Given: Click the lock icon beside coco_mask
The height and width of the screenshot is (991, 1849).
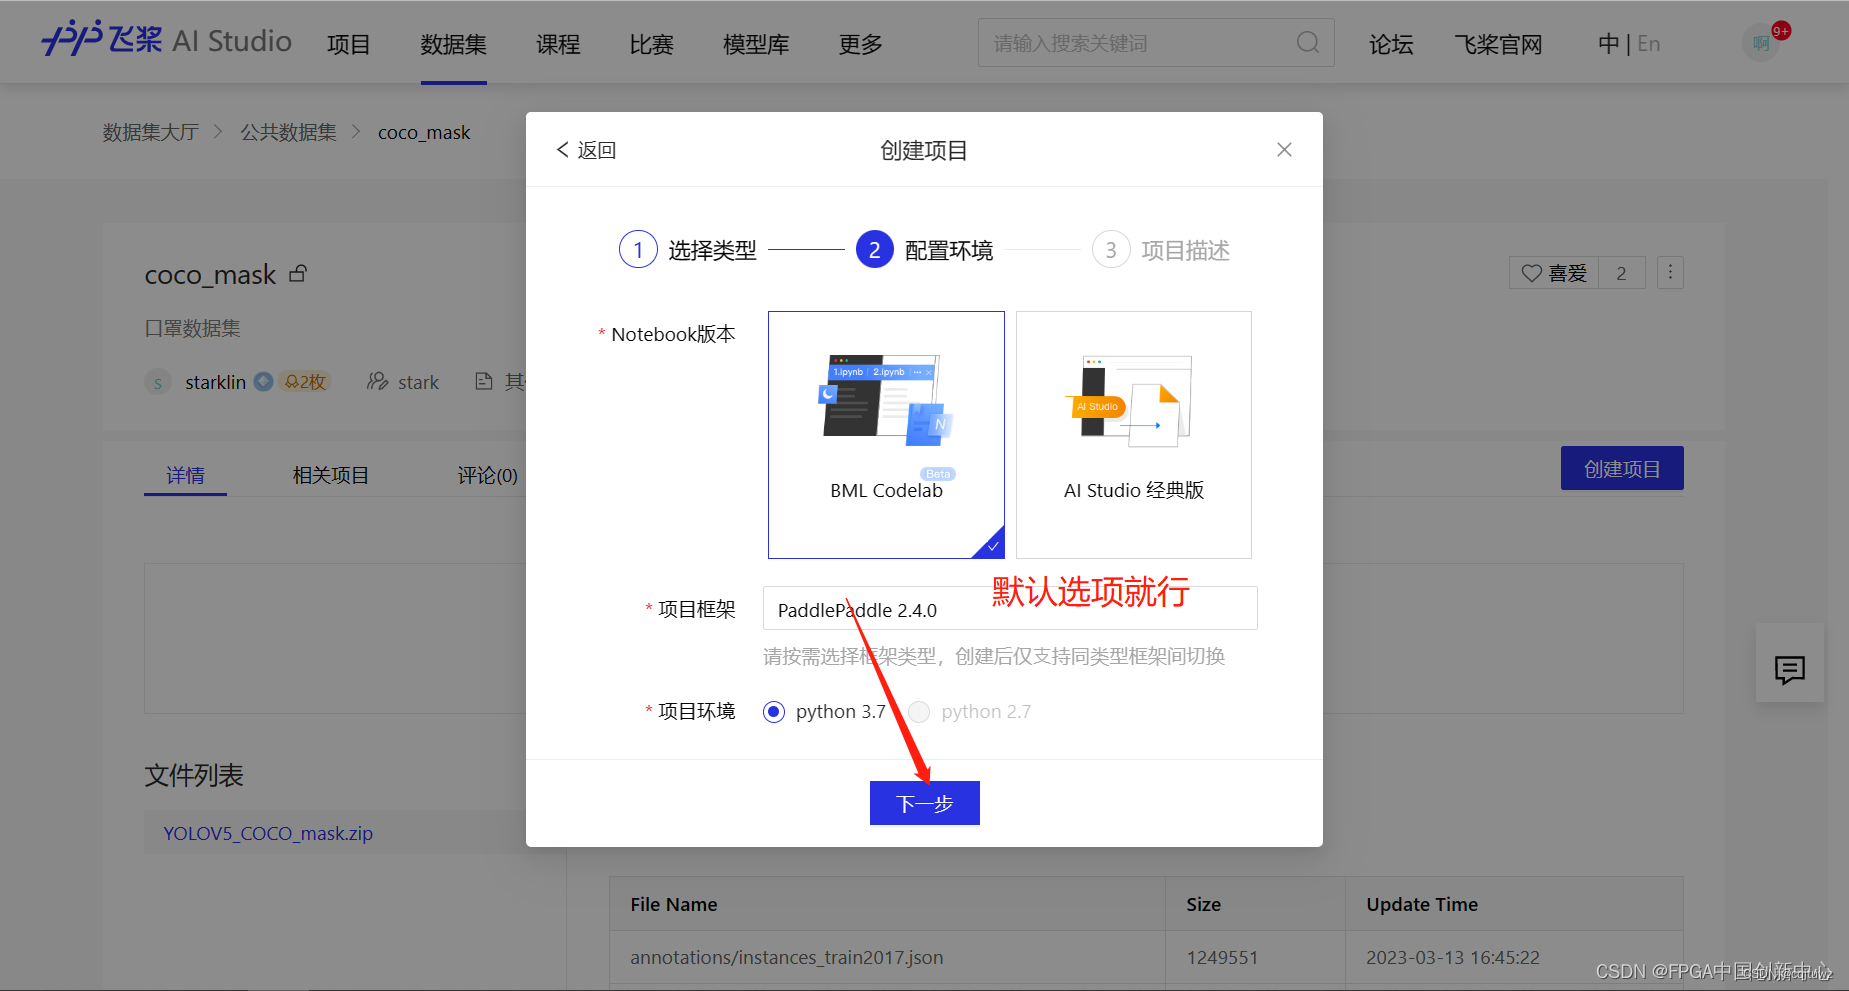Looking at the screenshot, I should [298, 273].
